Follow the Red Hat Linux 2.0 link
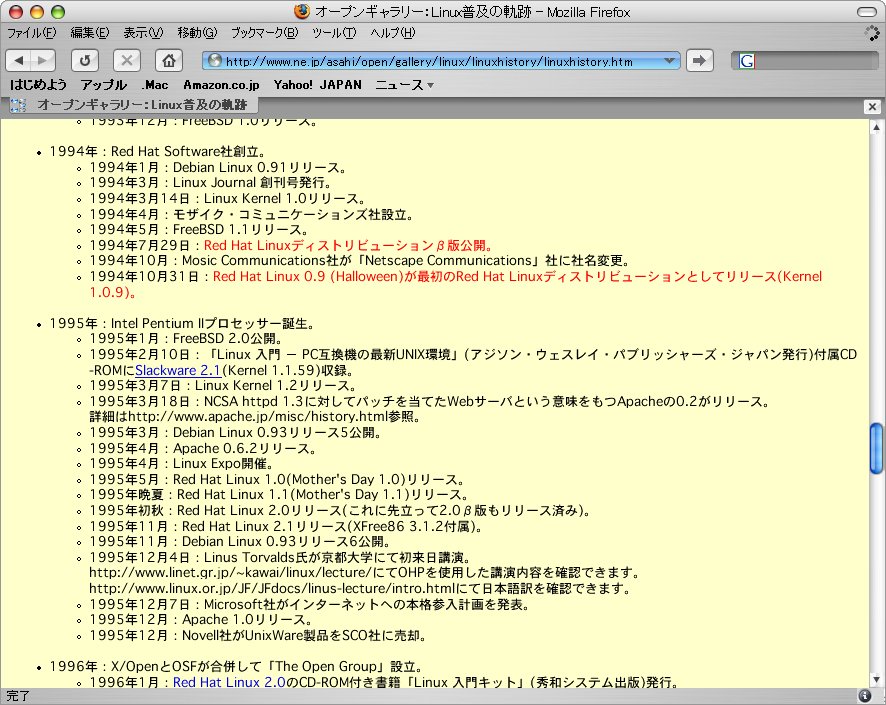This screenshot has height=705, width=886. [x=229, y=682]
